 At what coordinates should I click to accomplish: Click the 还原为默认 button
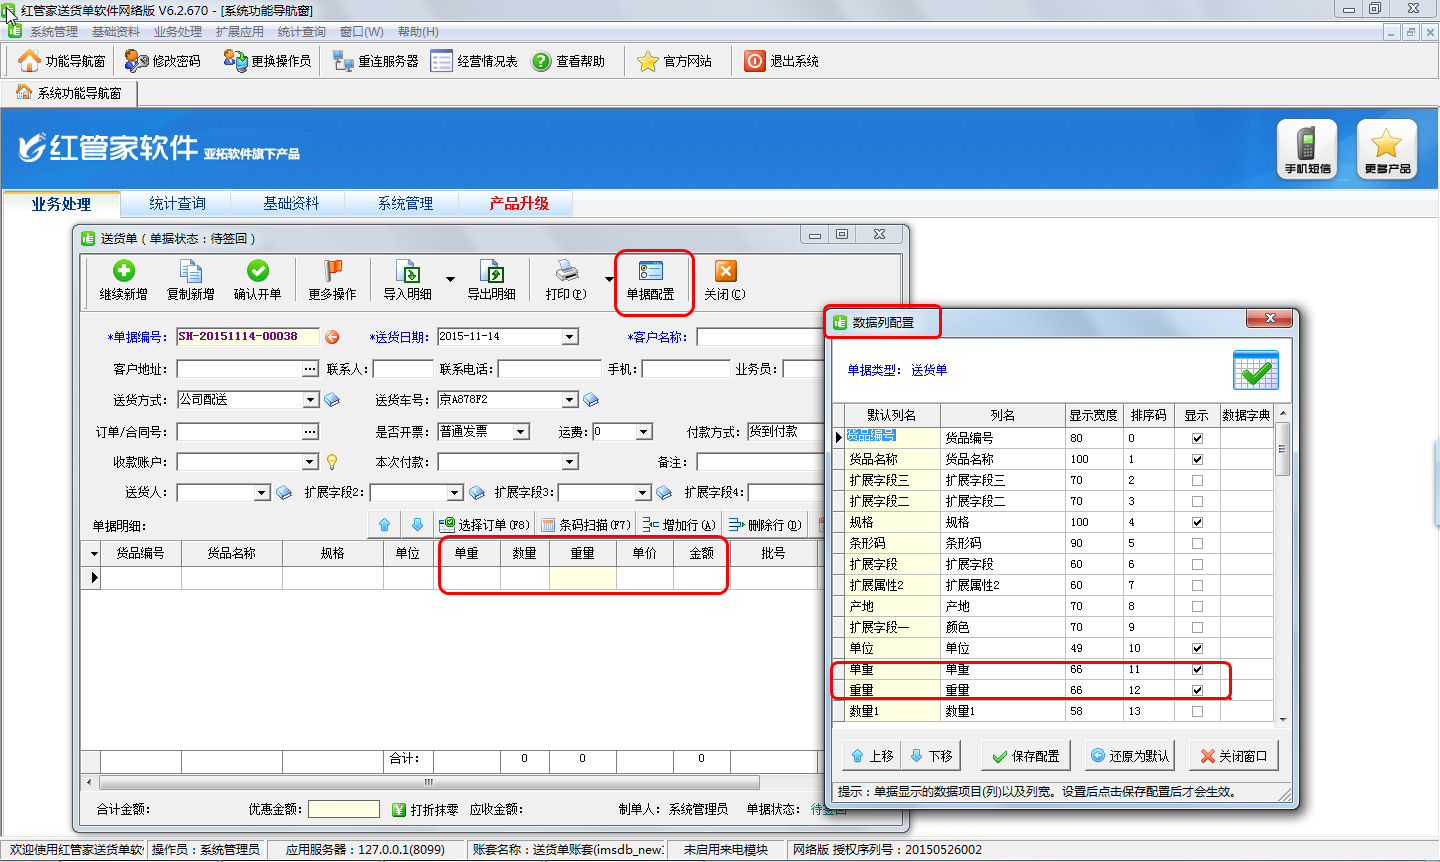[x=1129, y=756]
